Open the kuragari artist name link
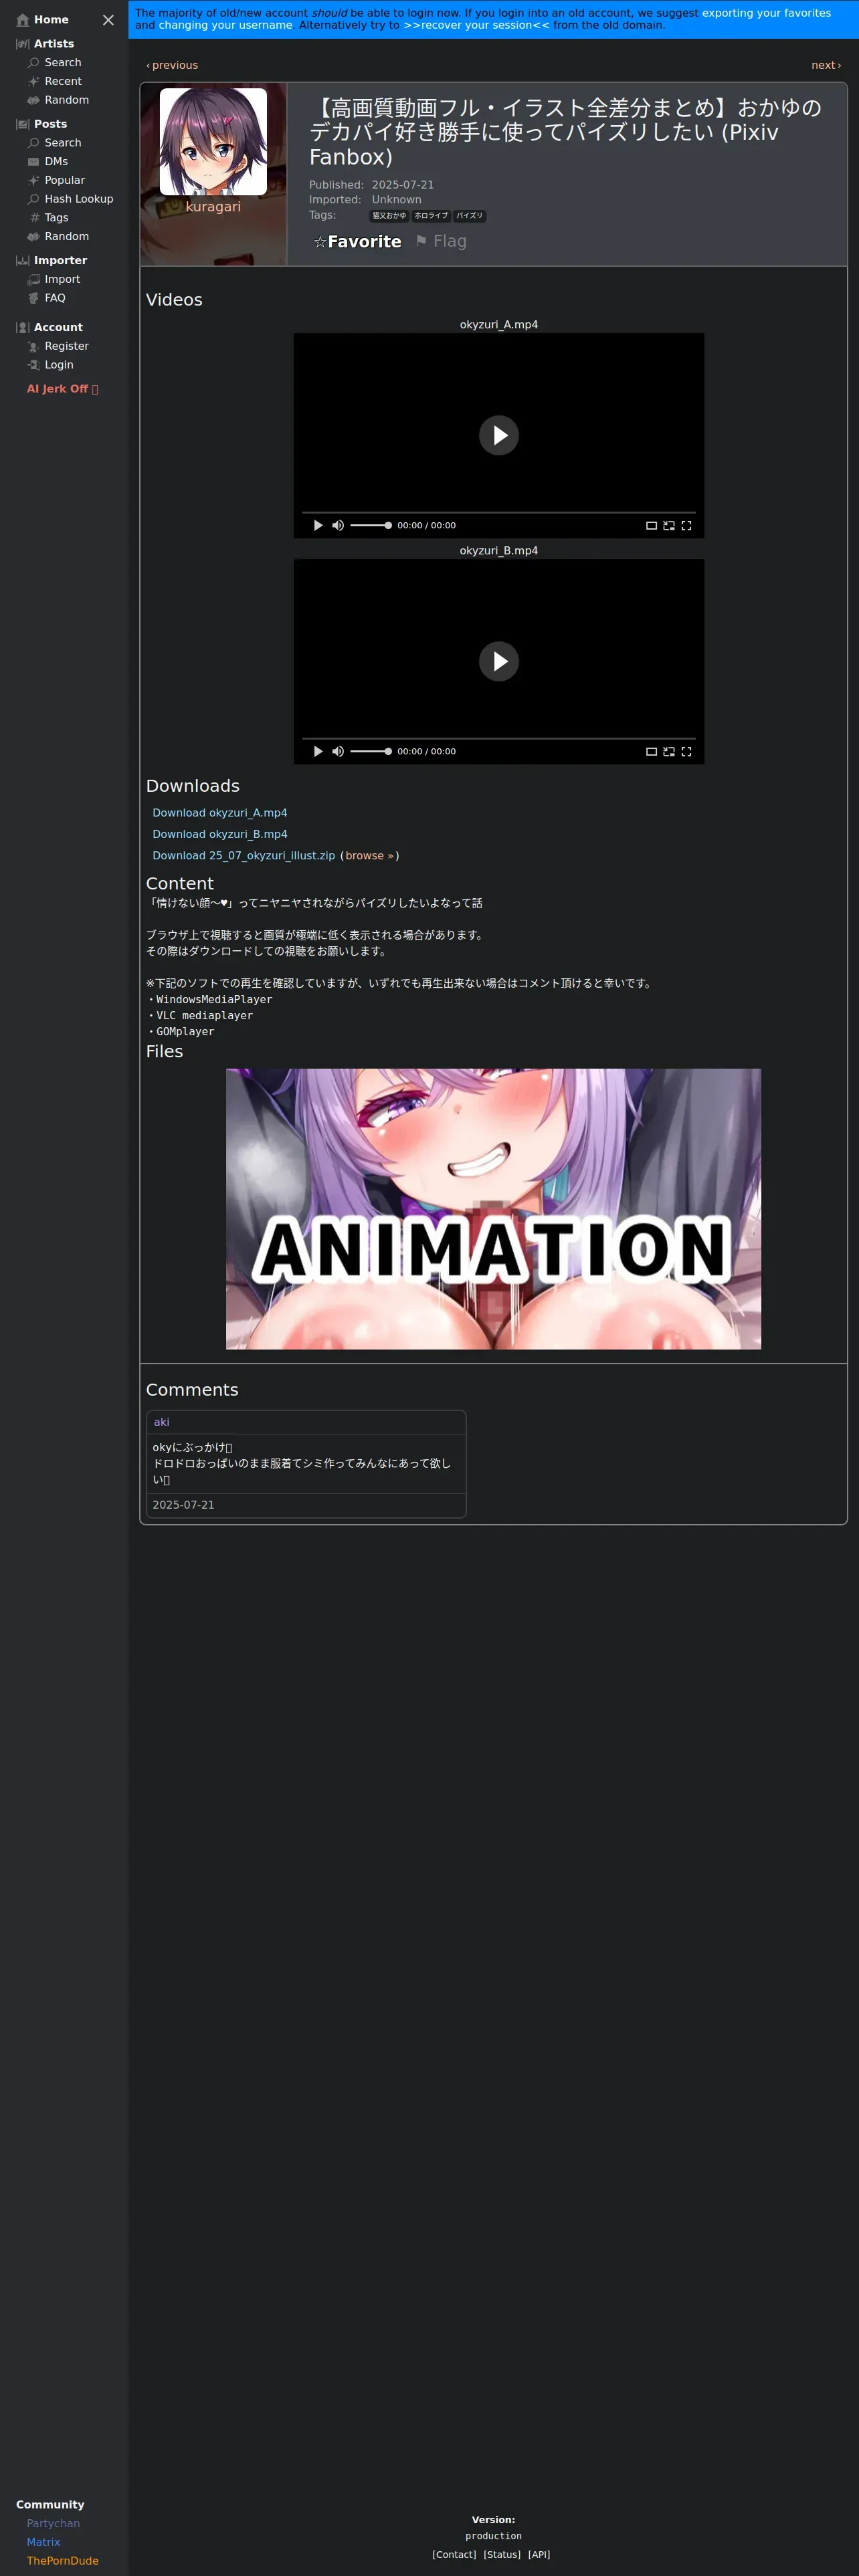This screenshot has height=2576, width=859. [213, 207]
